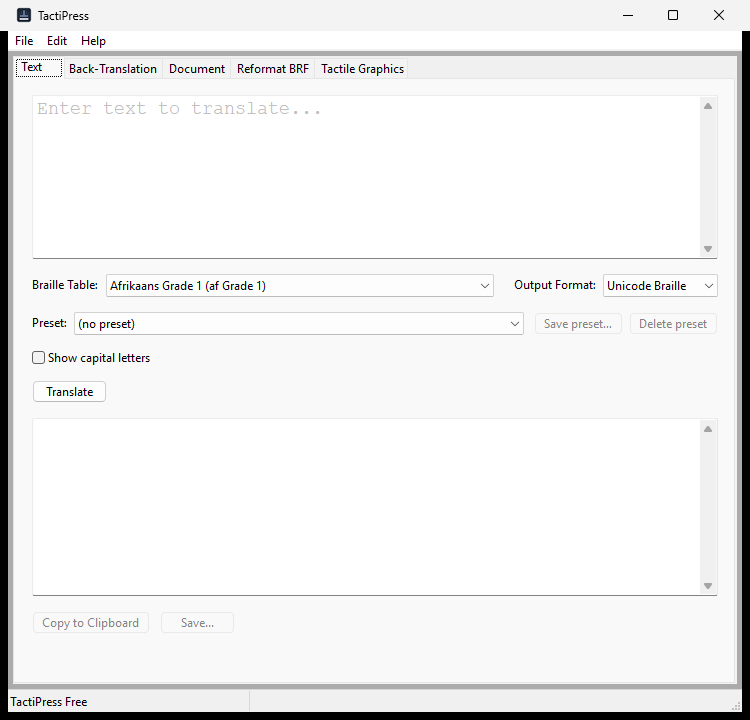The height and width of the screenshot is (720, 750).
Task: Click output area scrollbar up arrow
Action: point(708,429)
